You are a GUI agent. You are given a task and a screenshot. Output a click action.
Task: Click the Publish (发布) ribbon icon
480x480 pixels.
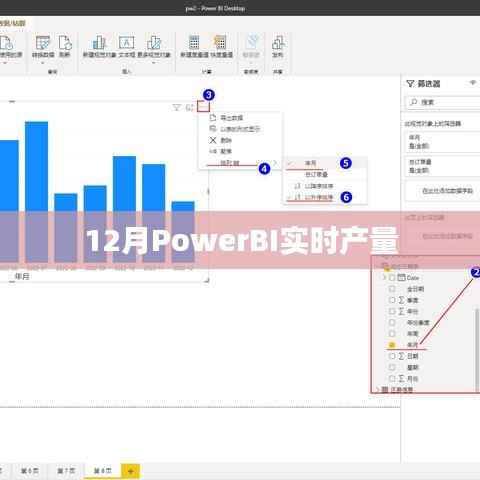click(278, 43)
